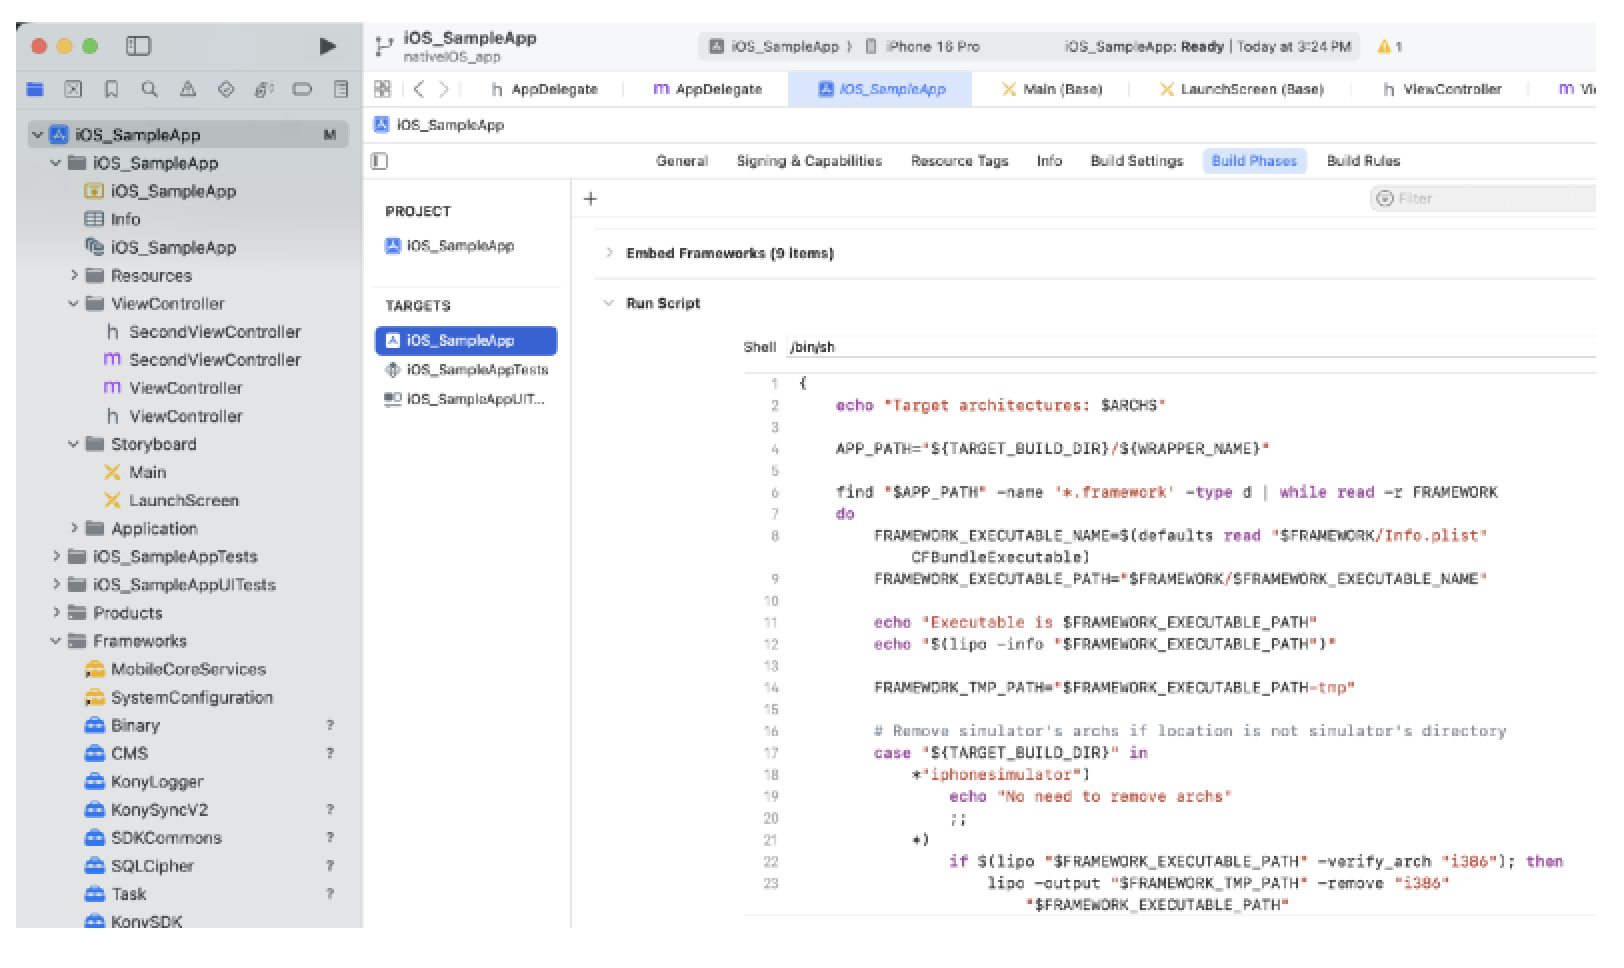Toggle the project and targets list sidebar
The image size is (1624, 968).
click(x=380, y=161)
